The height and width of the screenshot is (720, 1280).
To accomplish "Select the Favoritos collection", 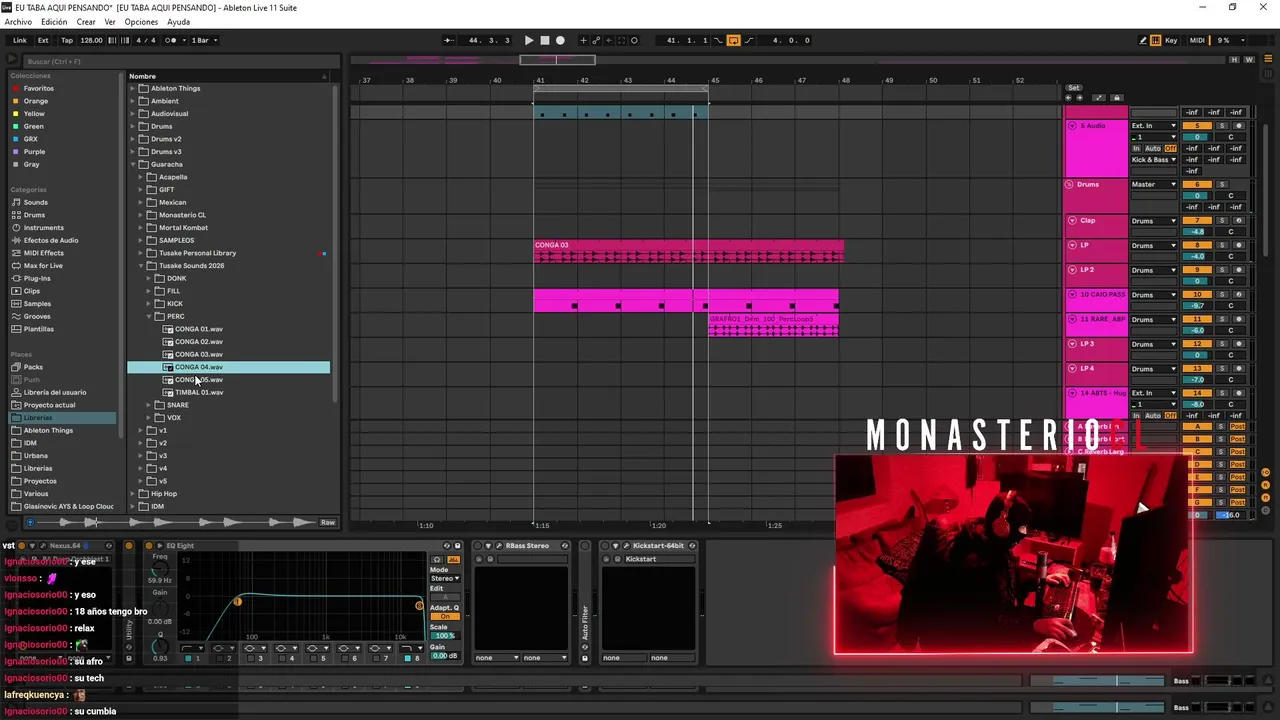I will [39, 88].
